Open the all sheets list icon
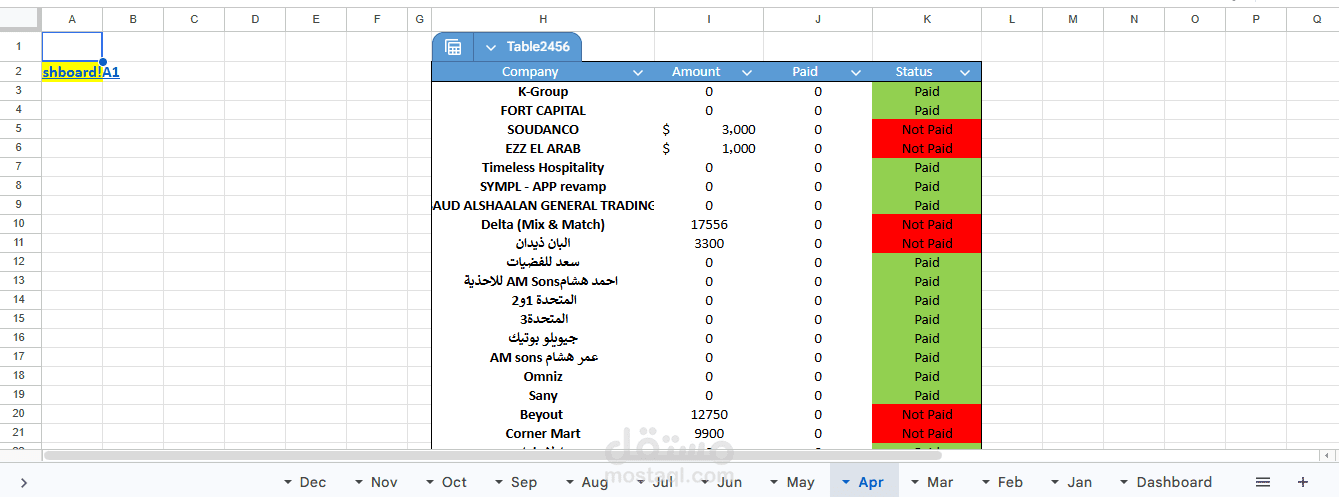The height and width of the screenshot is (497, 1339). [x=1263, y=482]
